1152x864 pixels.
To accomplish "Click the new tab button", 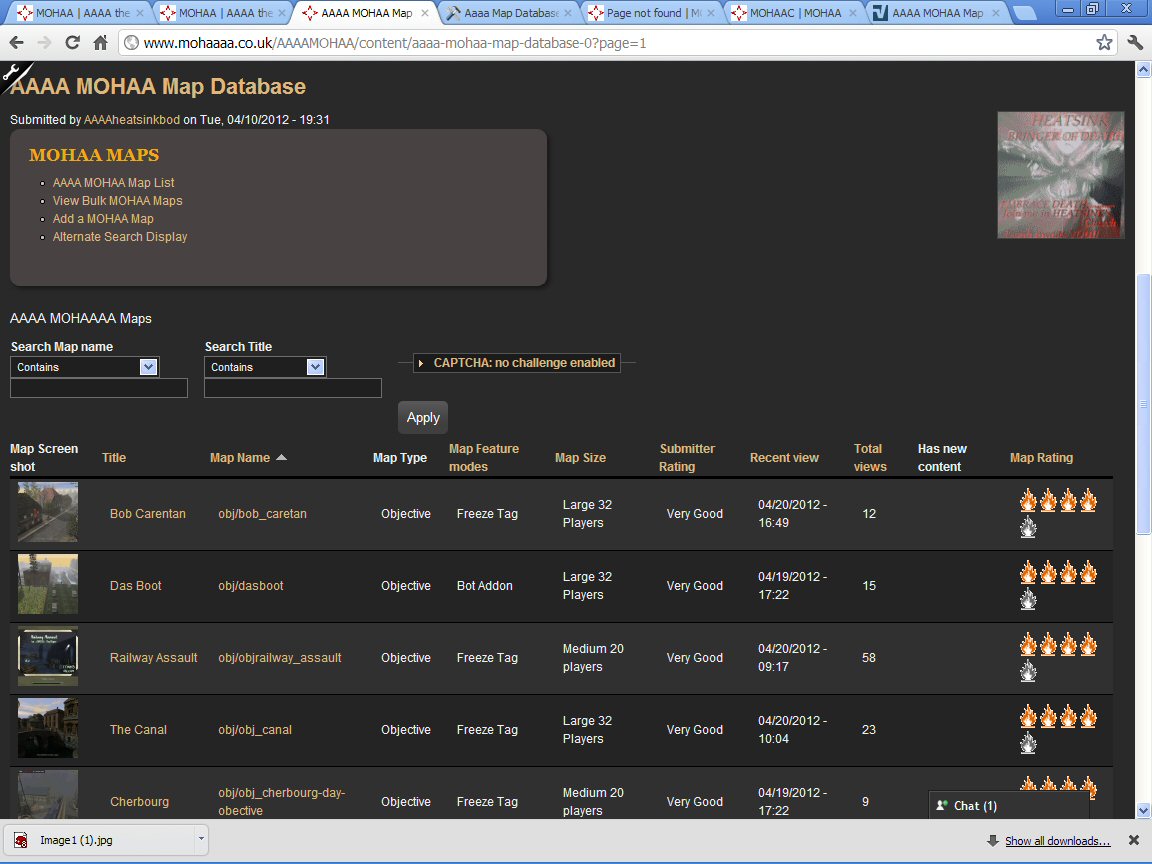I will pyautogui.click(x=1024, y=12).
